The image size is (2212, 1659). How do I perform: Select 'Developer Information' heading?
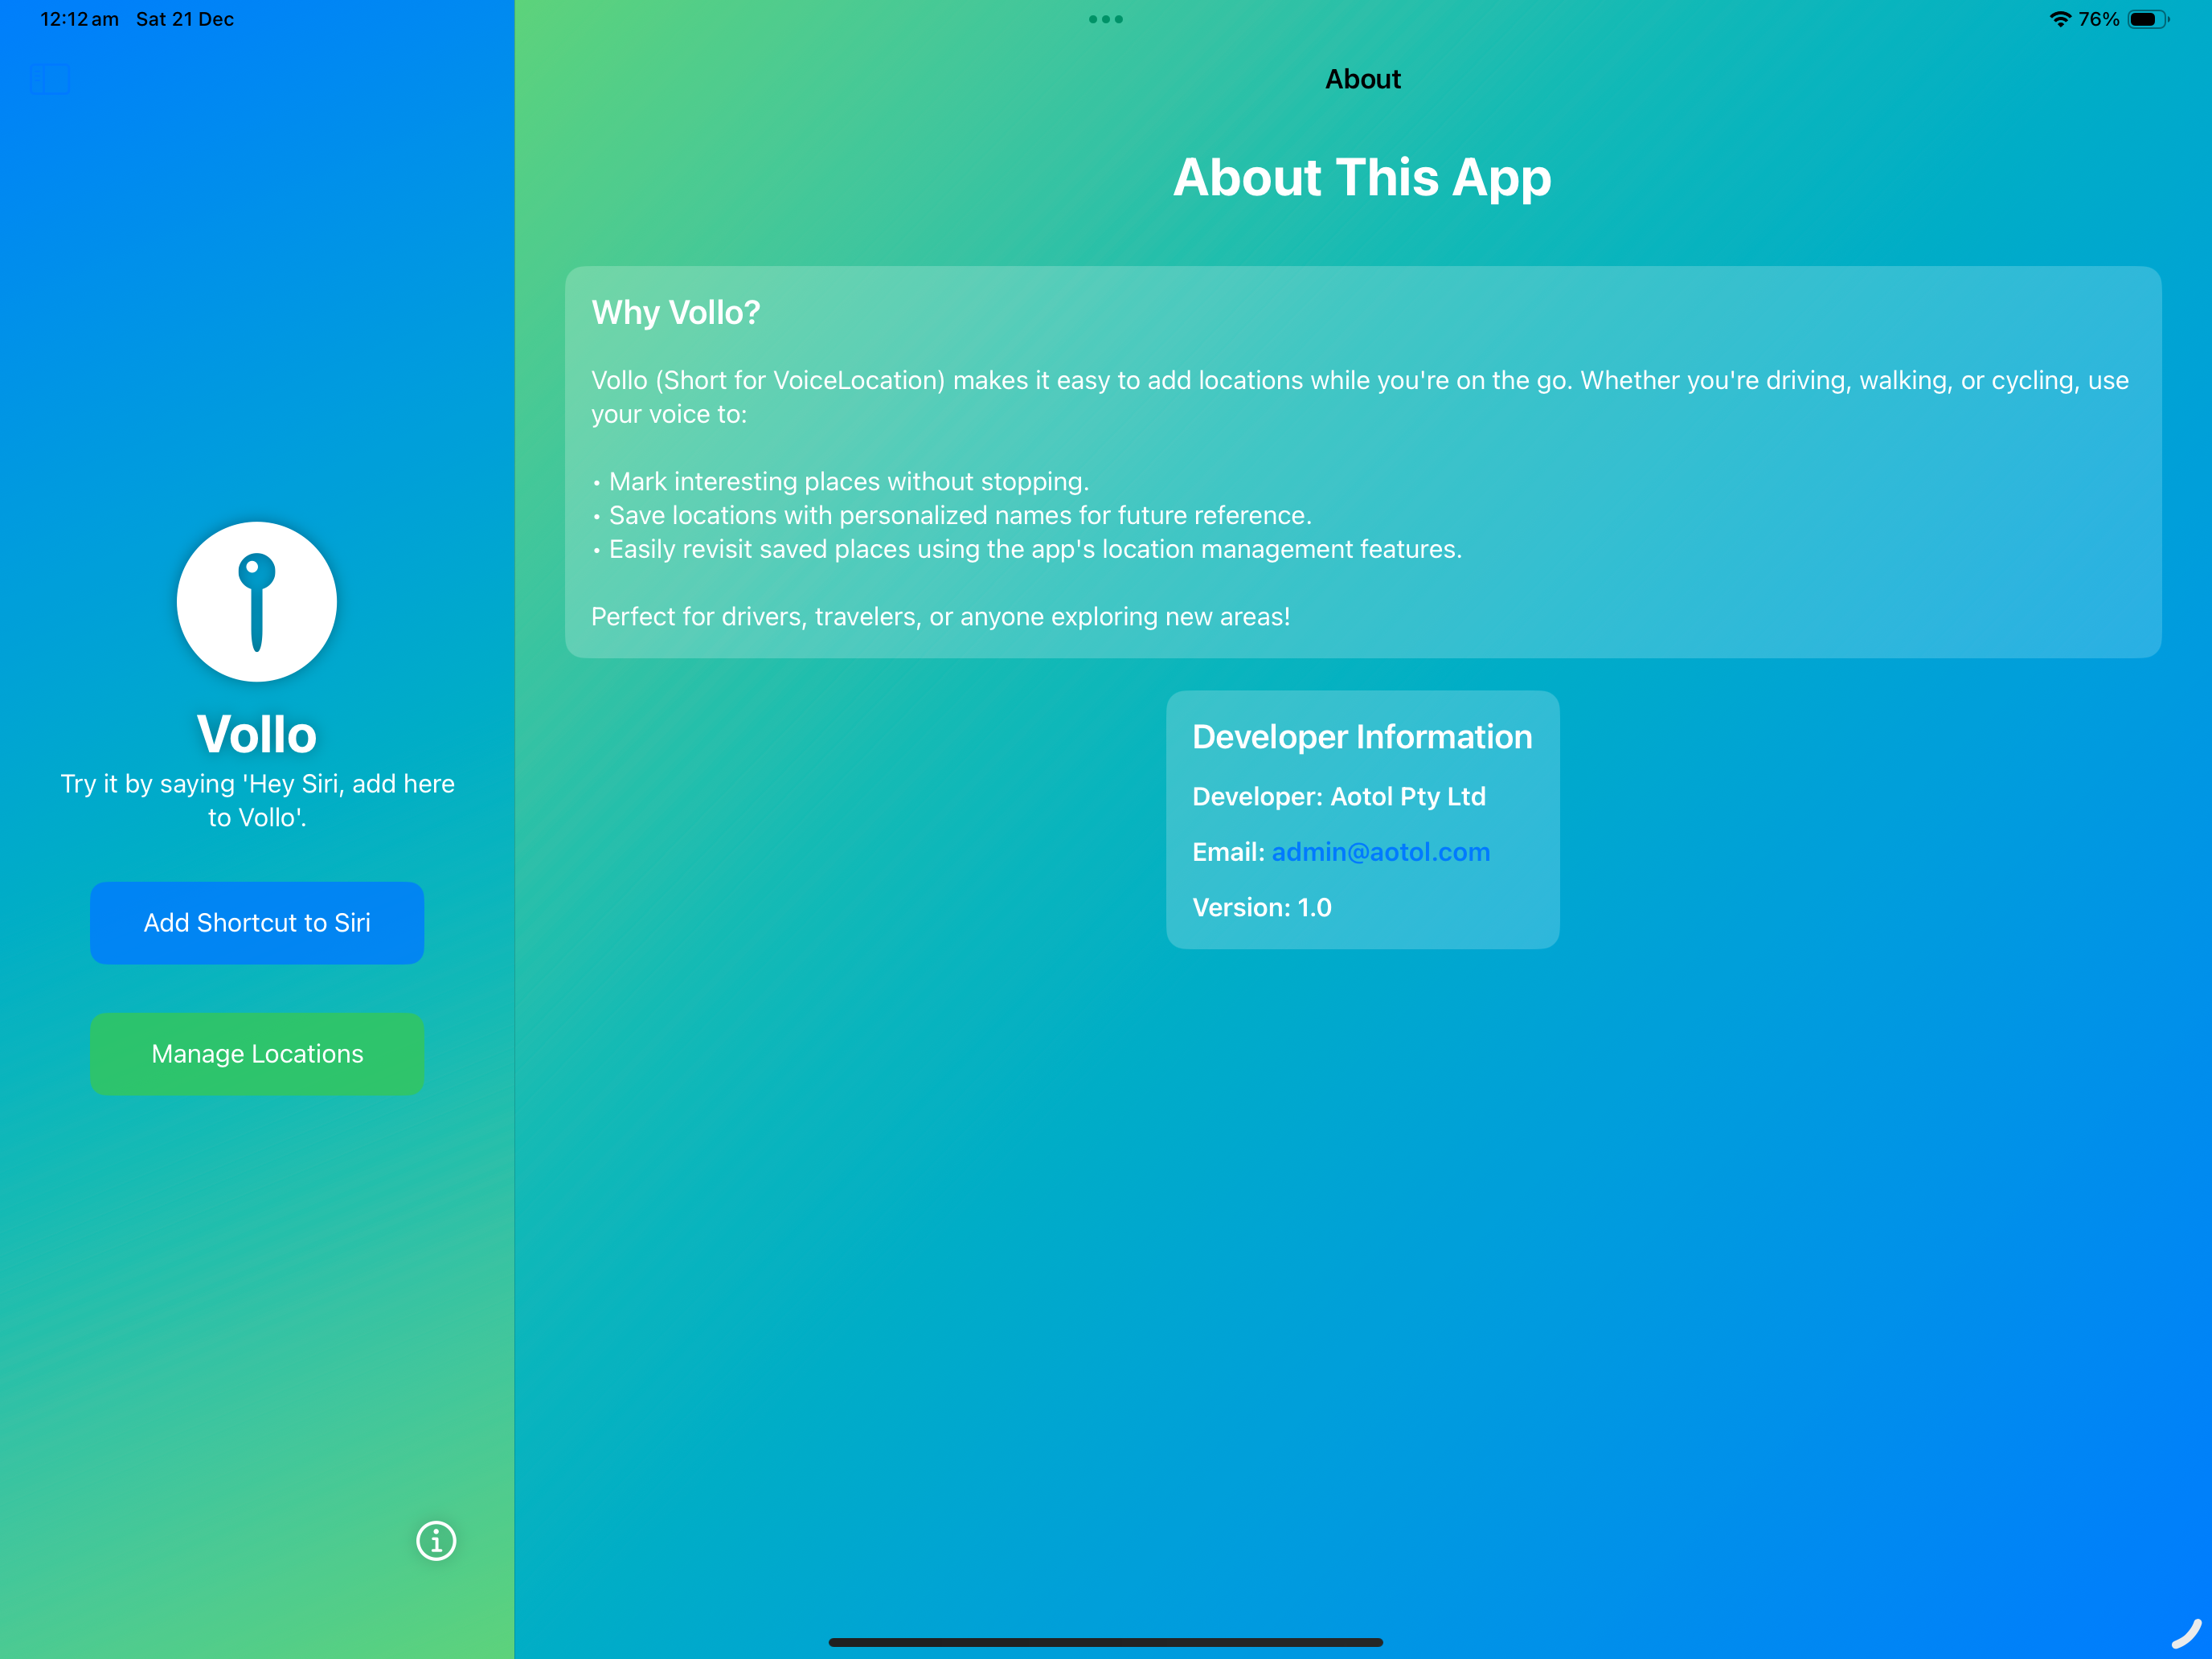point(1362,737)
